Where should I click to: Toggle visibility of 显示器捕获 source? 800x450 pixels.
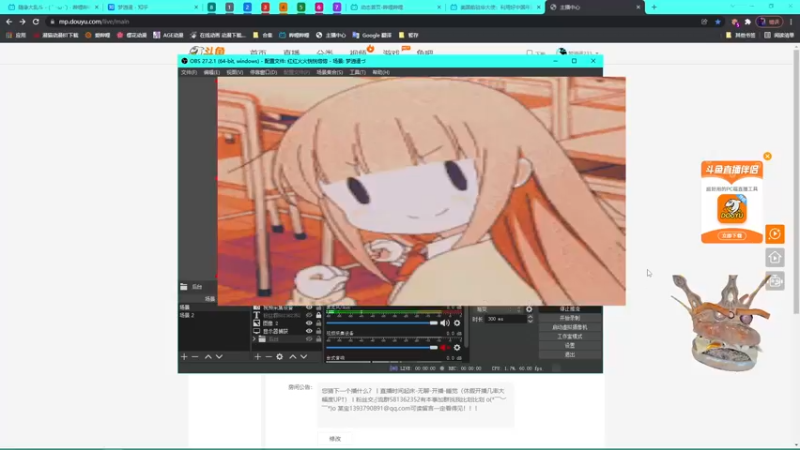click(x=309, y=331)
